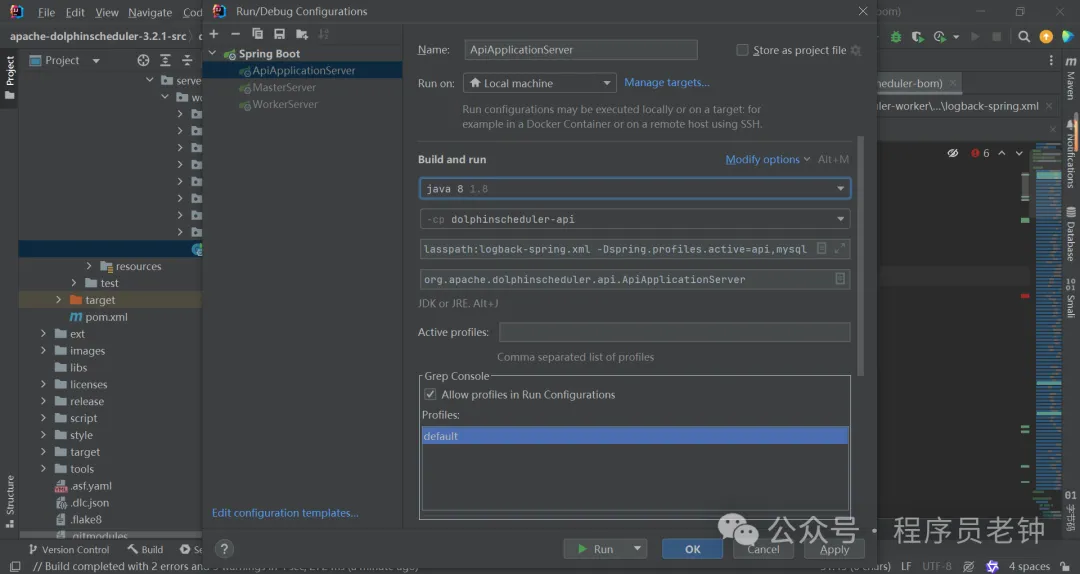Click the Copy Configuration icon
1080x574 pixels.
[x=257, y=34]
